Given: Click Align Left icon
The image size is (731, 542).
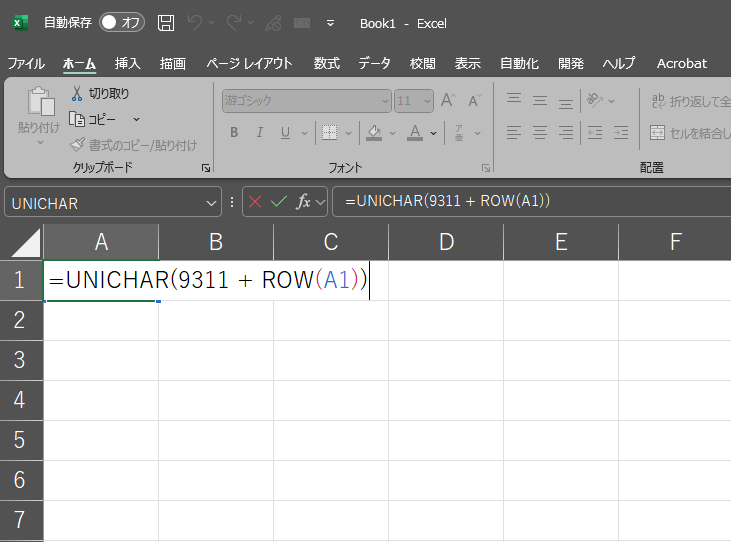Looking at the screenshot, I should pos(514,133).
